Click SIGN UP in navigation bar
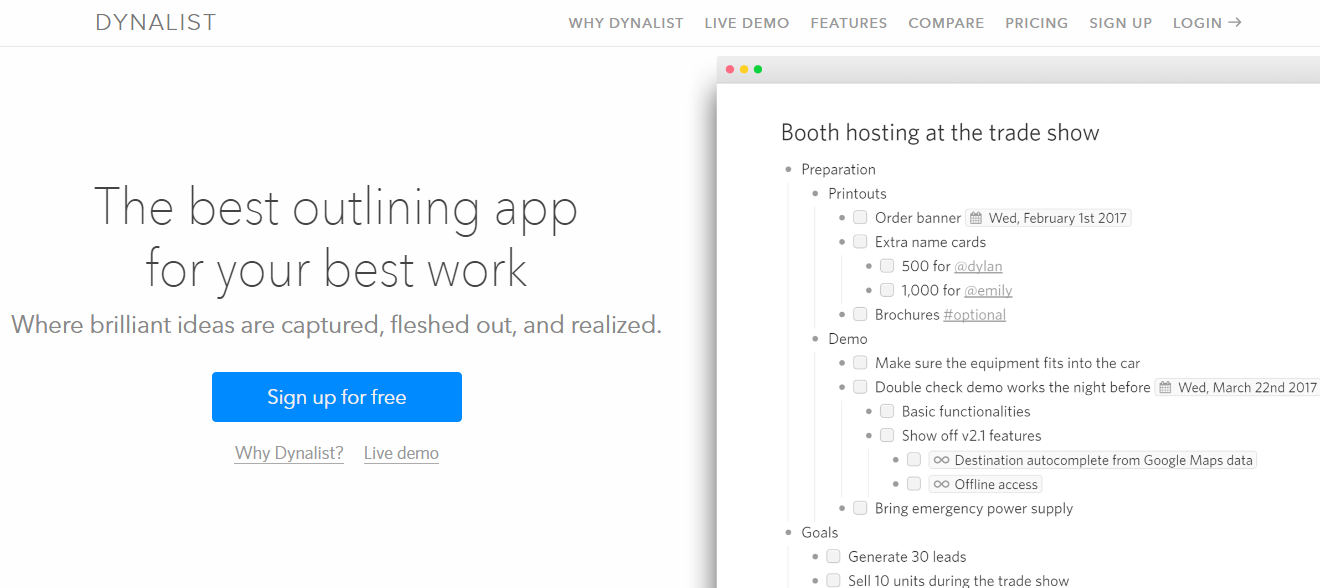 [x=1121, y=23]
